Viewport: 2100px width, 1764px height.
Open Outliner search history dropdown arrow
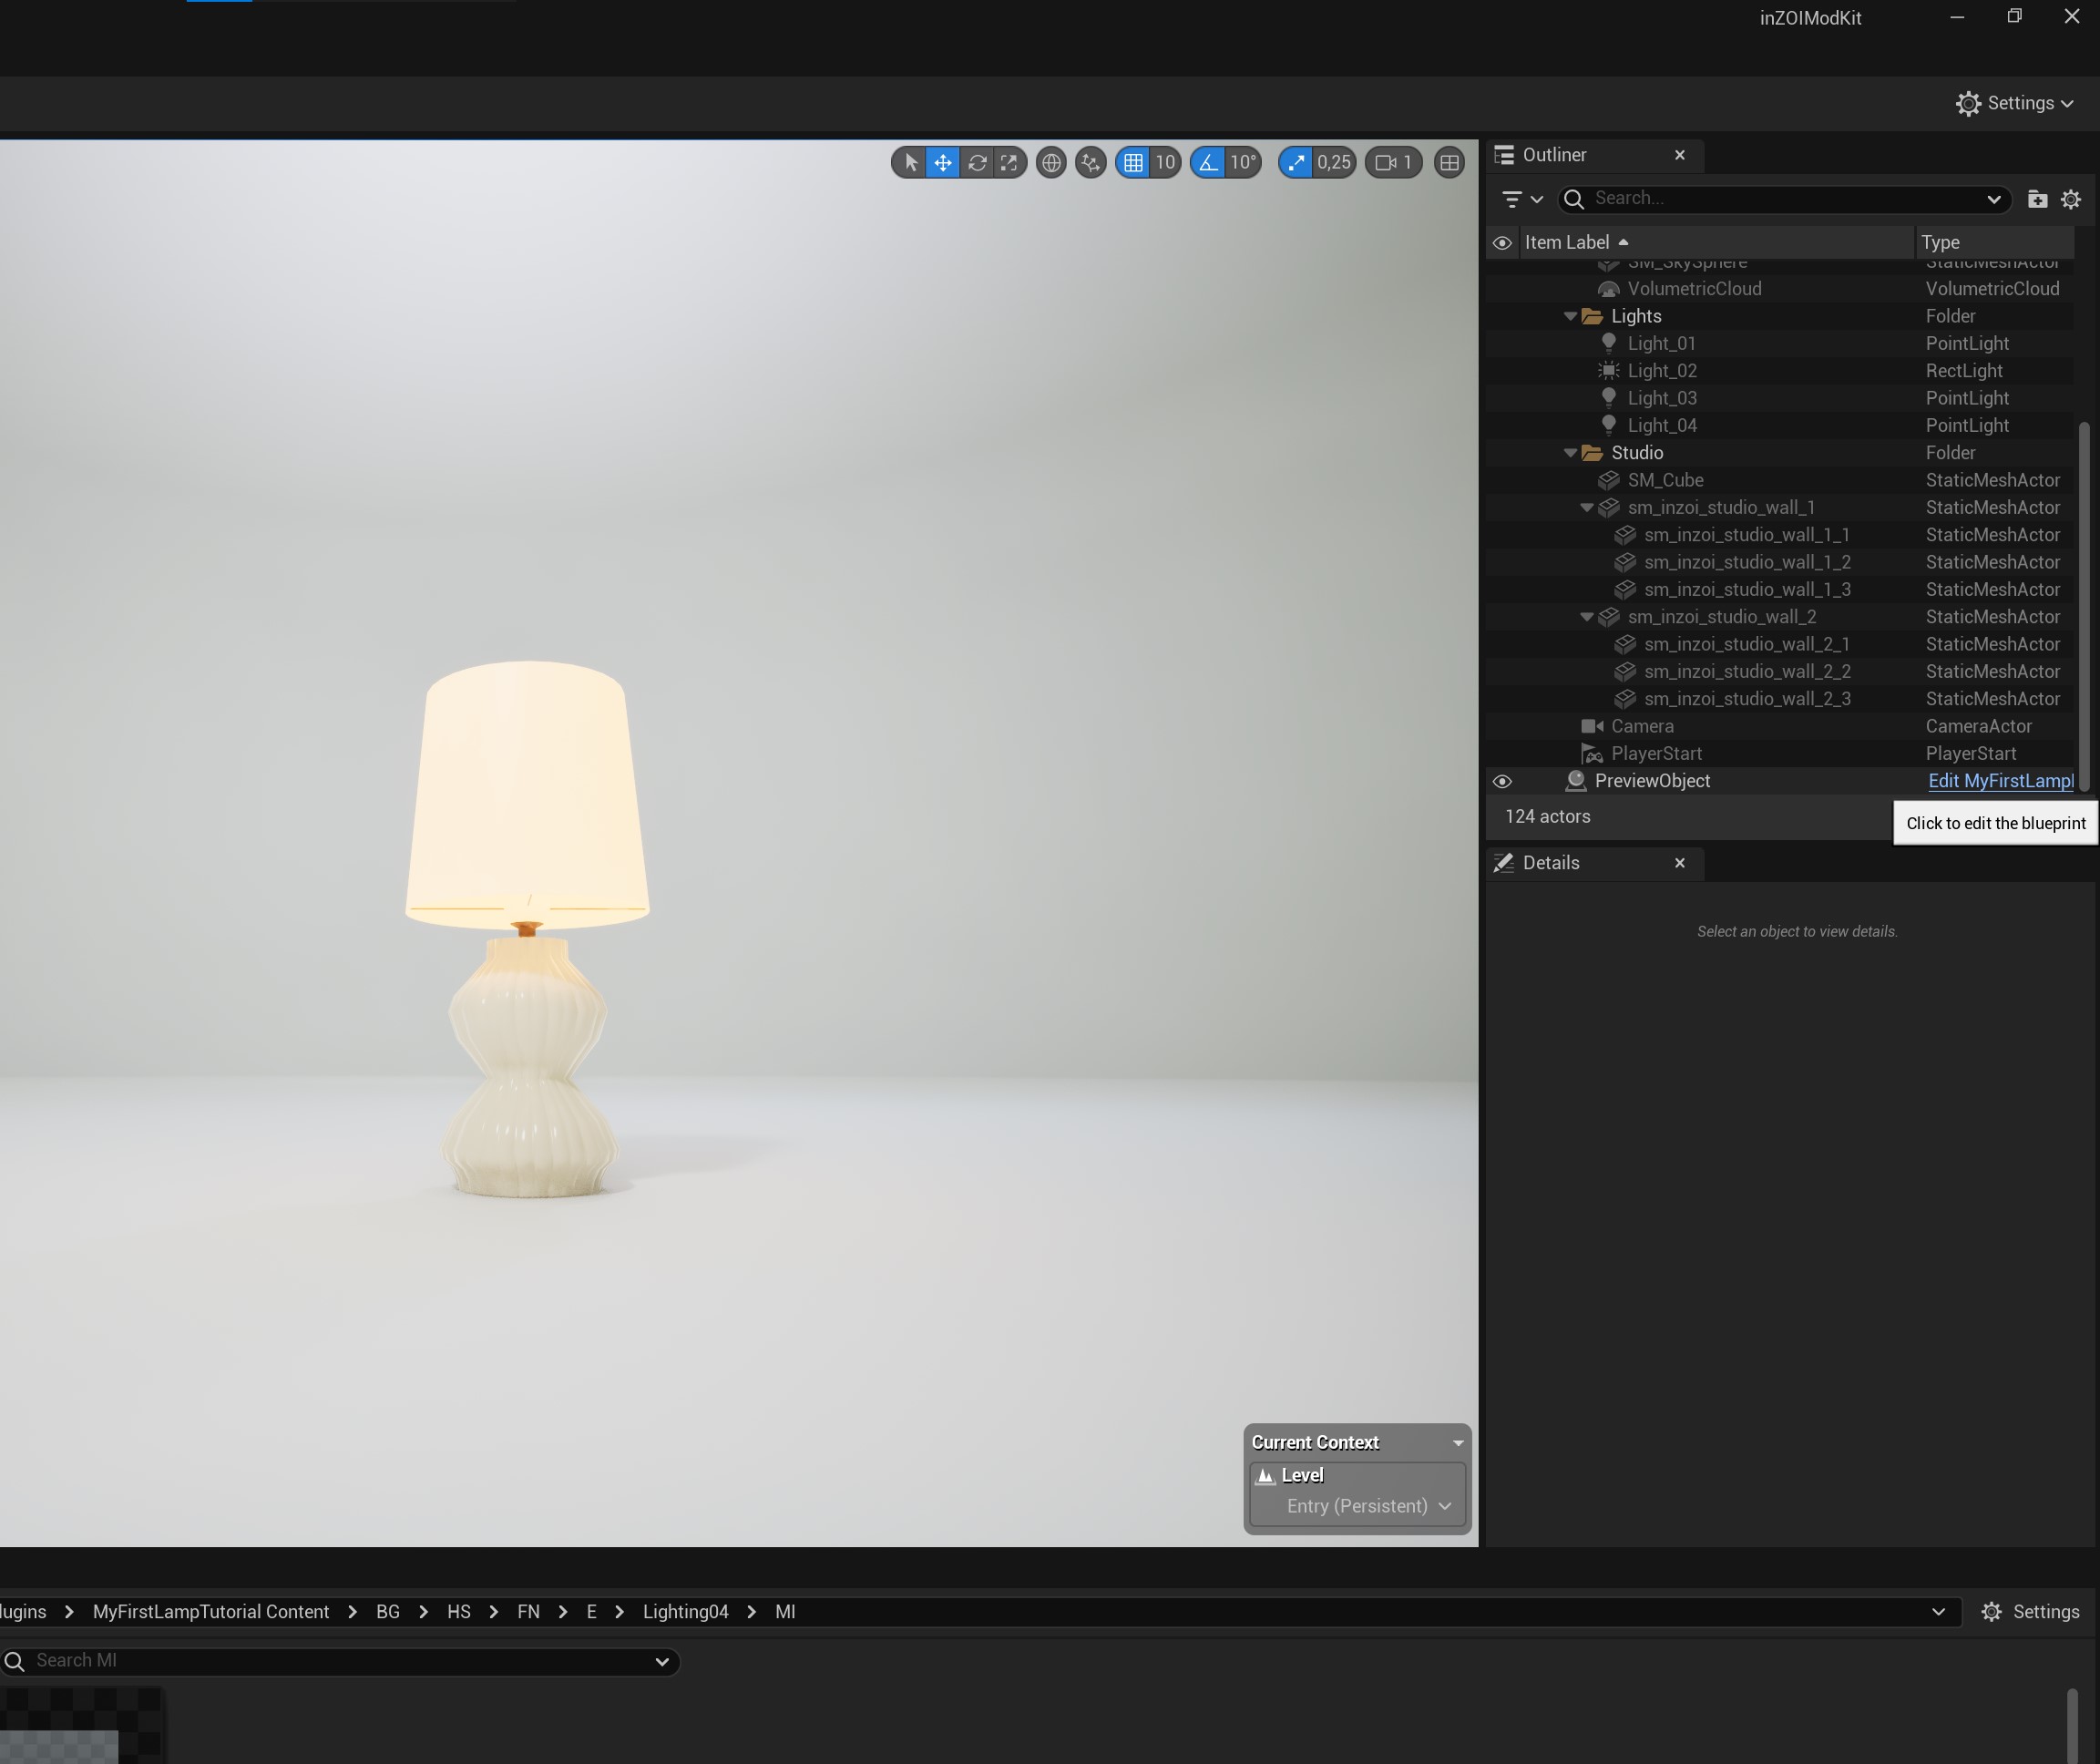point(1993,199)
